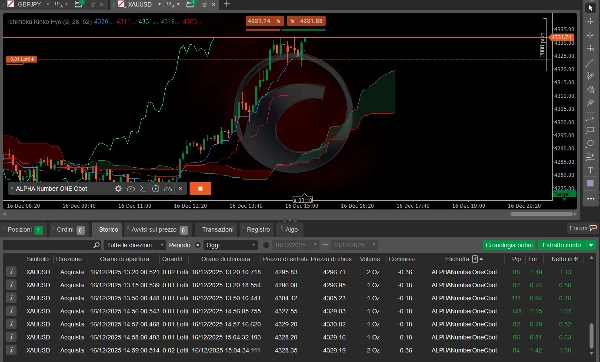Open ALPHA Number ONE Cbot settings gear

pos(118,189)
